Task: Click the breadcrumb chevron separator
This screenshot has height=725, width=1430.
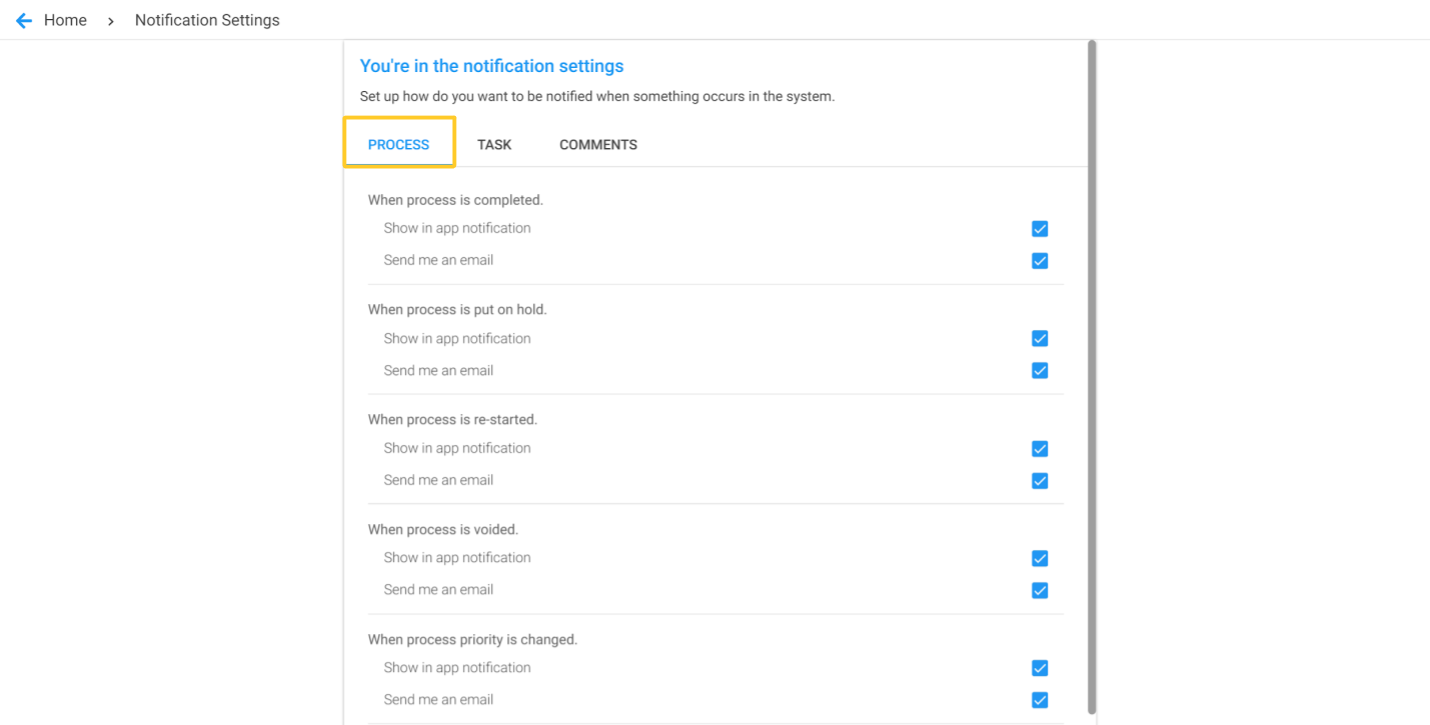Action: pyautogui.click(x=111, y=21)
